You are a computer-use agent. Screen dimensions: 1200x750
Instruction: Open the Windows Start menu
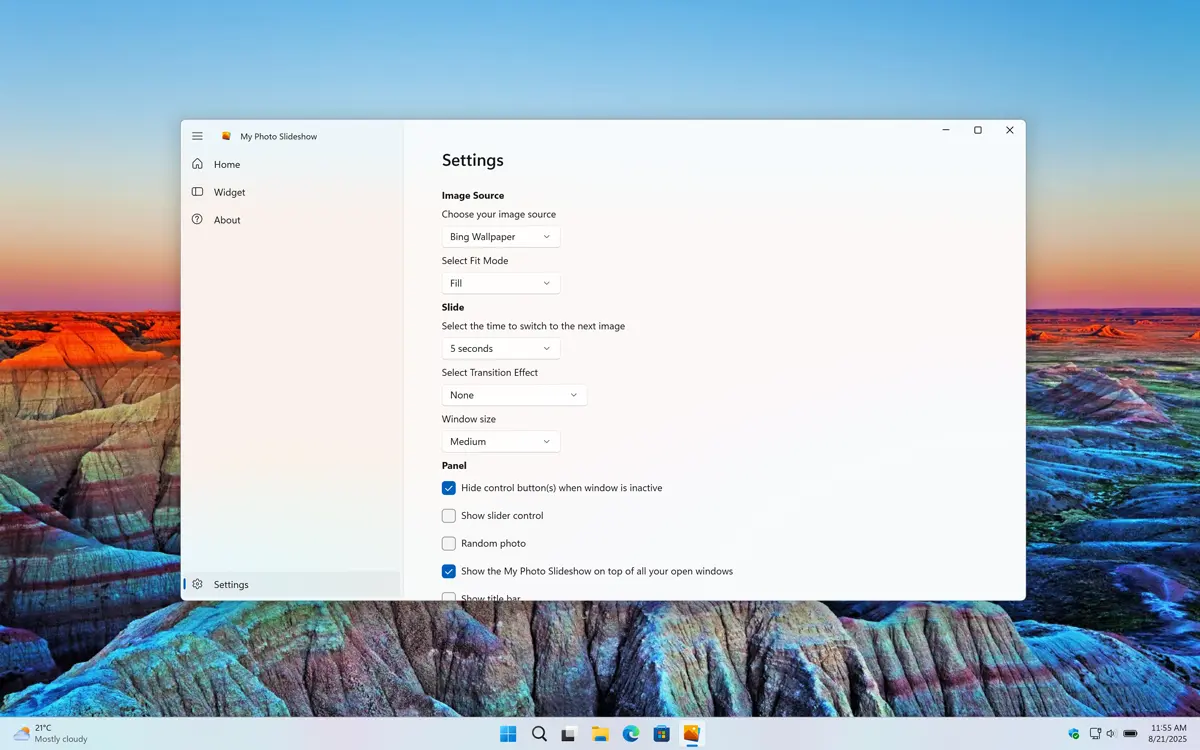pos(508,734)
